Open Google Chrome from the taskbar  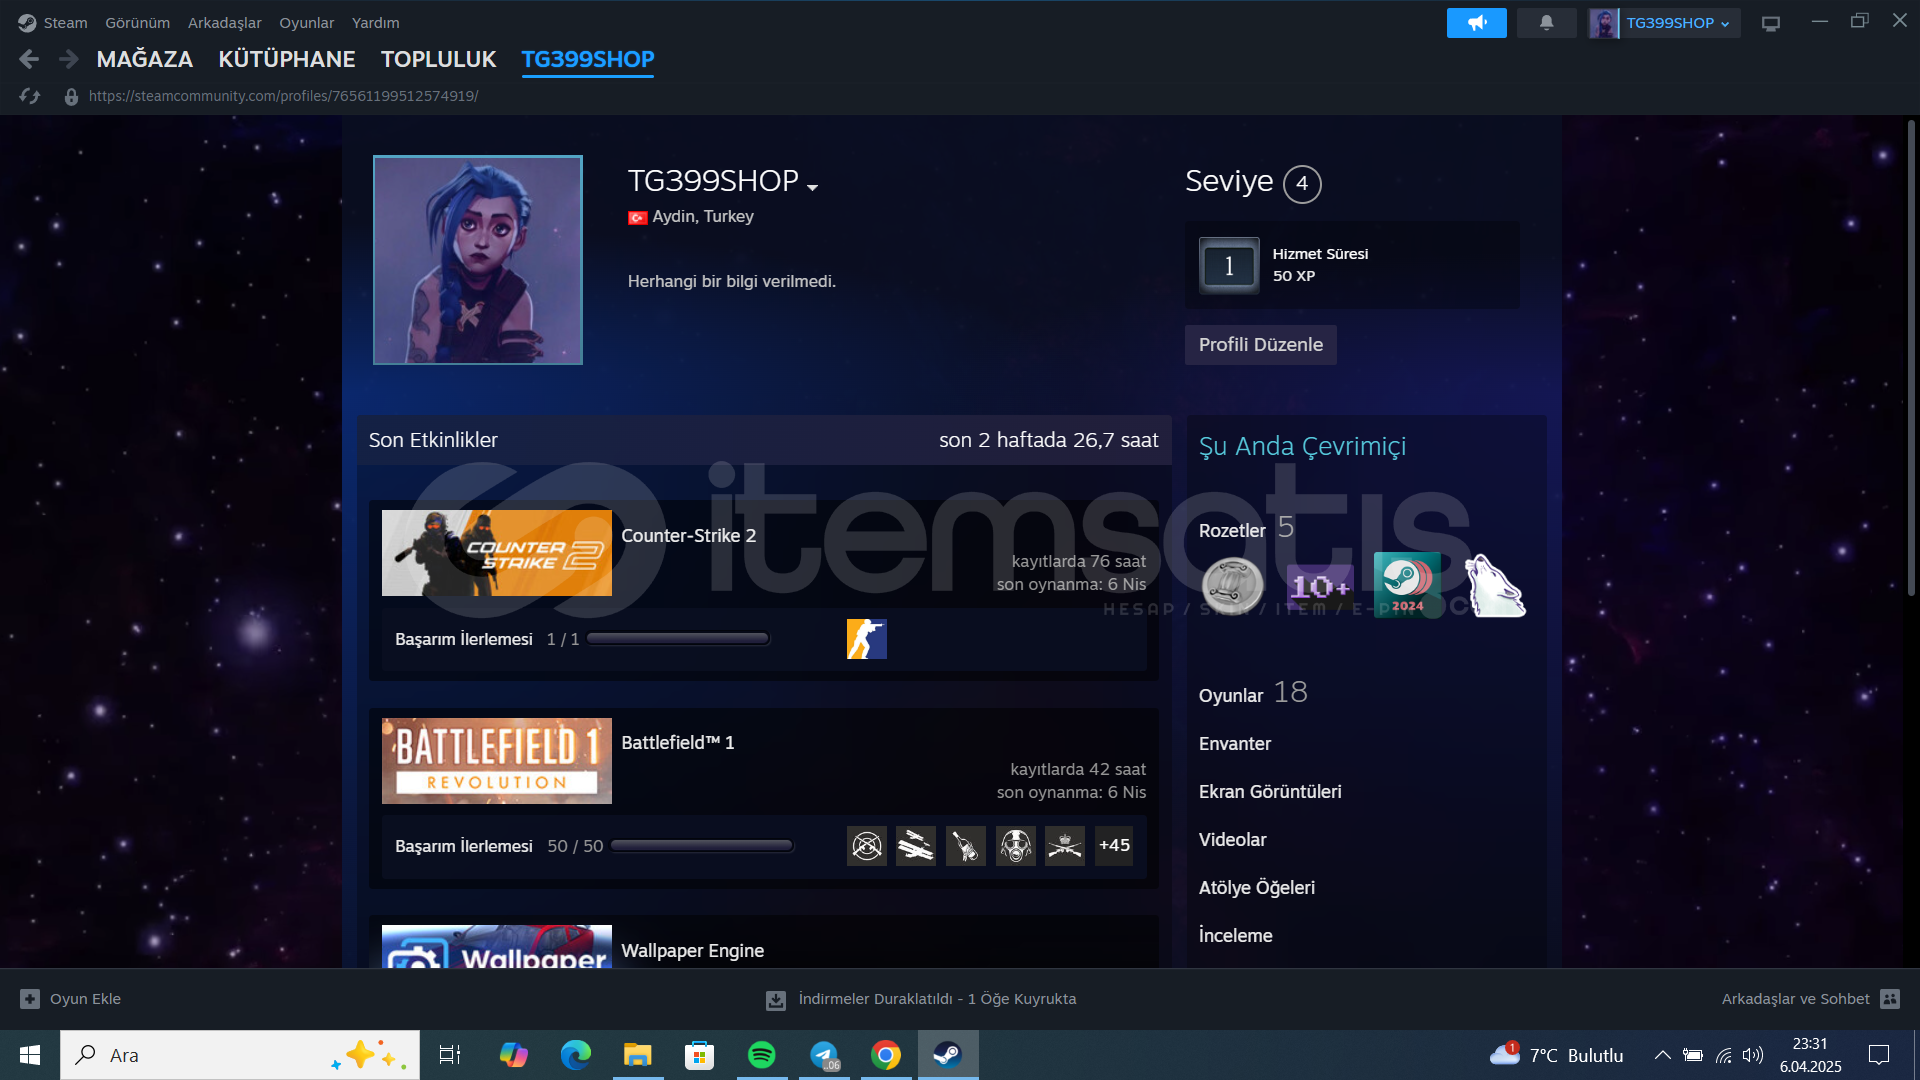pos(886,1055)
